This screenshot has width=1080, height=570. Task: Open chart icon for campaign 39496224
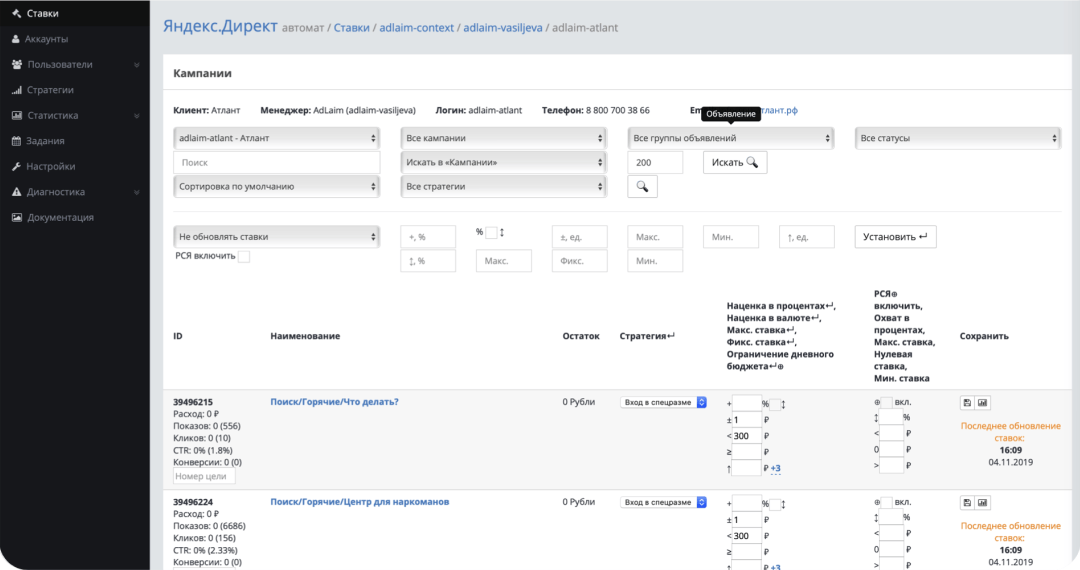point(982,503)
